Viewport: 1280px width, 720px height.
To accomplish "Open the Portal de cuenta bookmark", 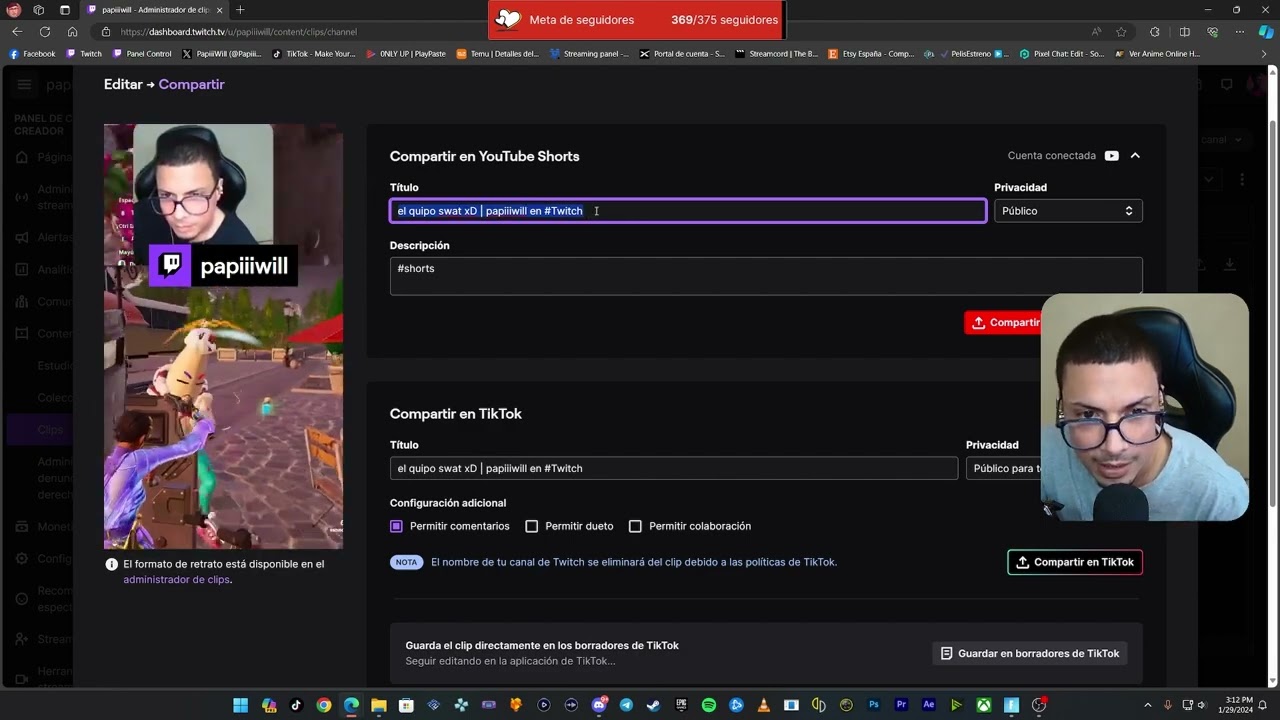I will point(682,54).
